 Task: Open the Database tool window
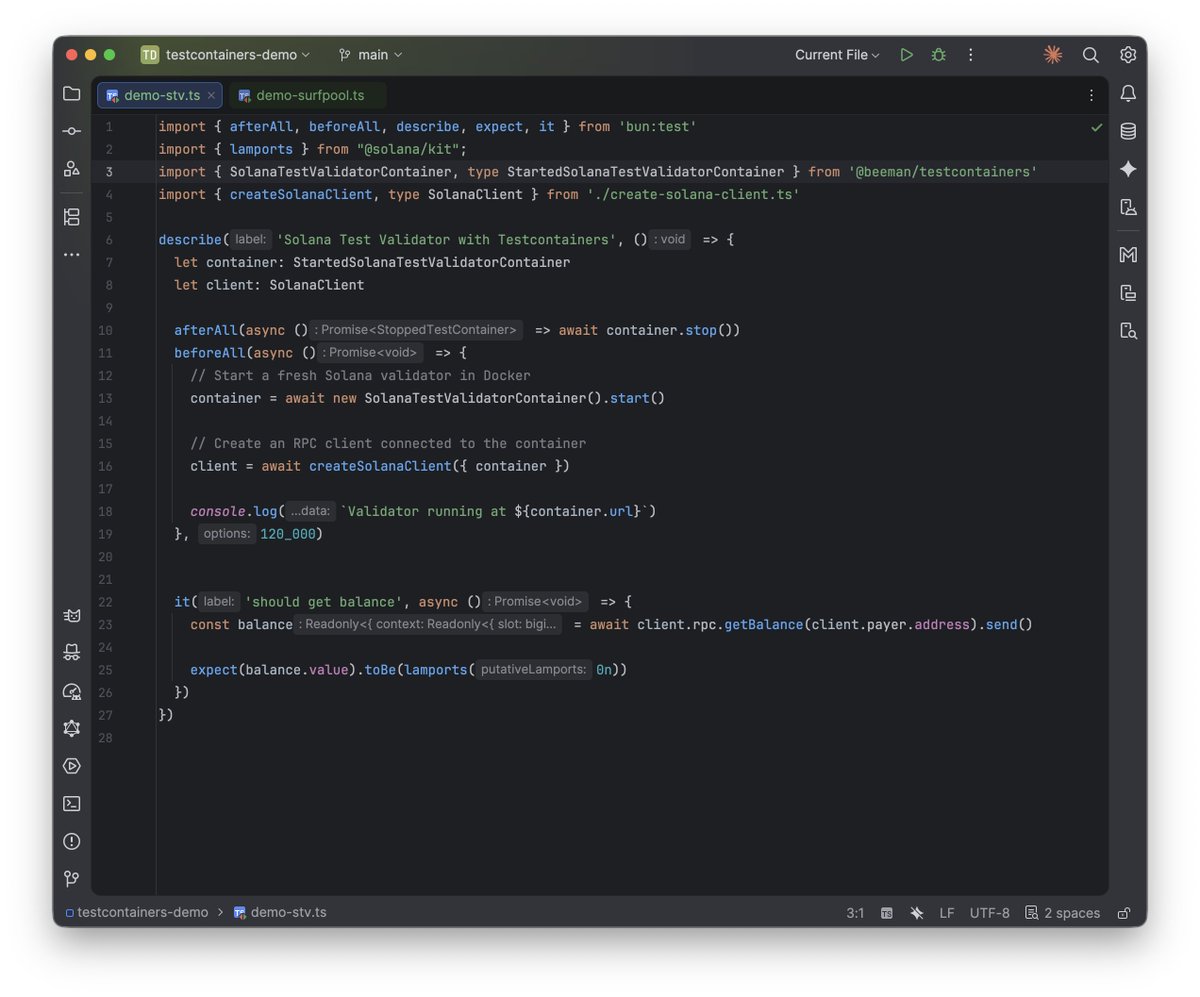1128,131
